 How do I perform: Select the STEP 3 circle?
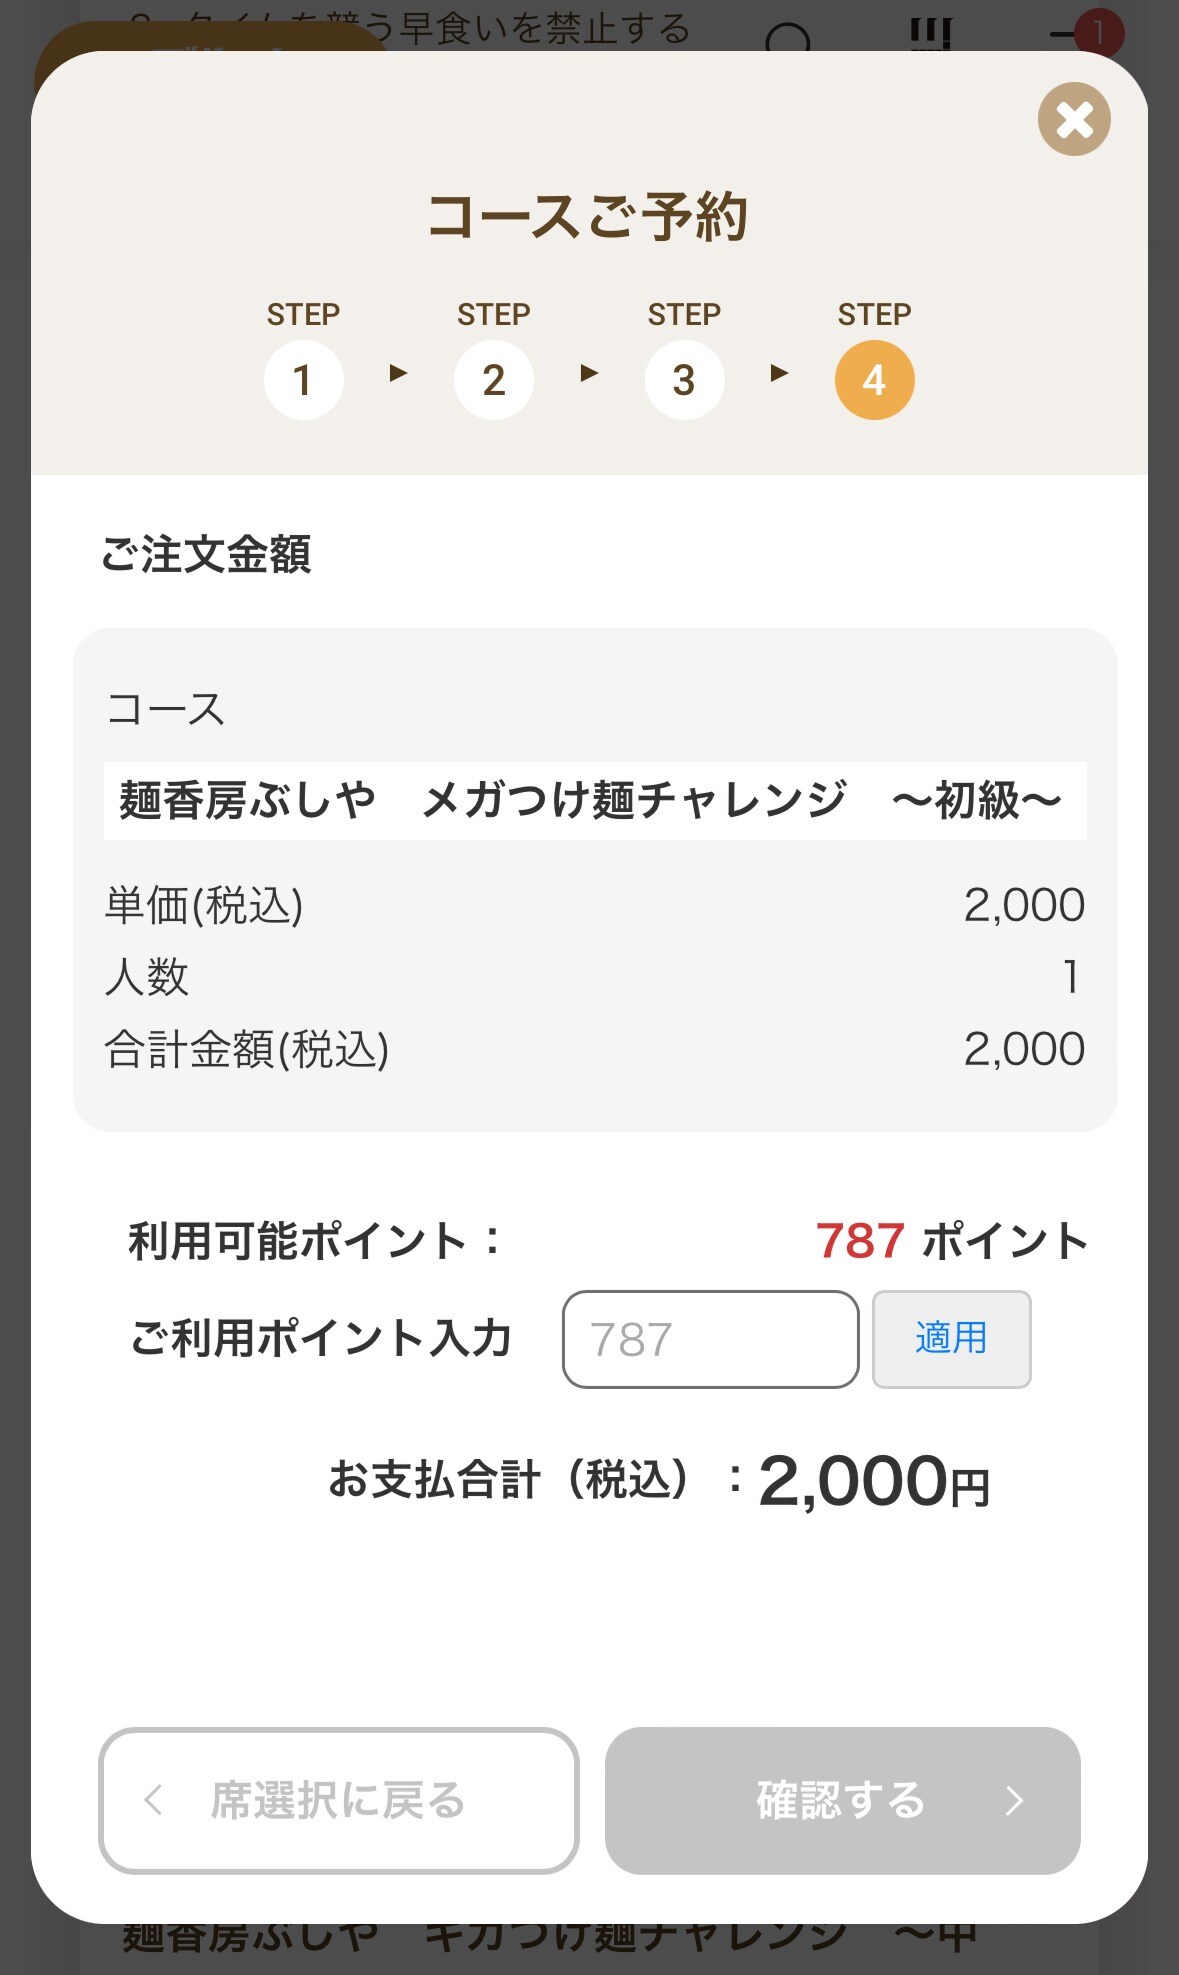(x=684, y=380)
